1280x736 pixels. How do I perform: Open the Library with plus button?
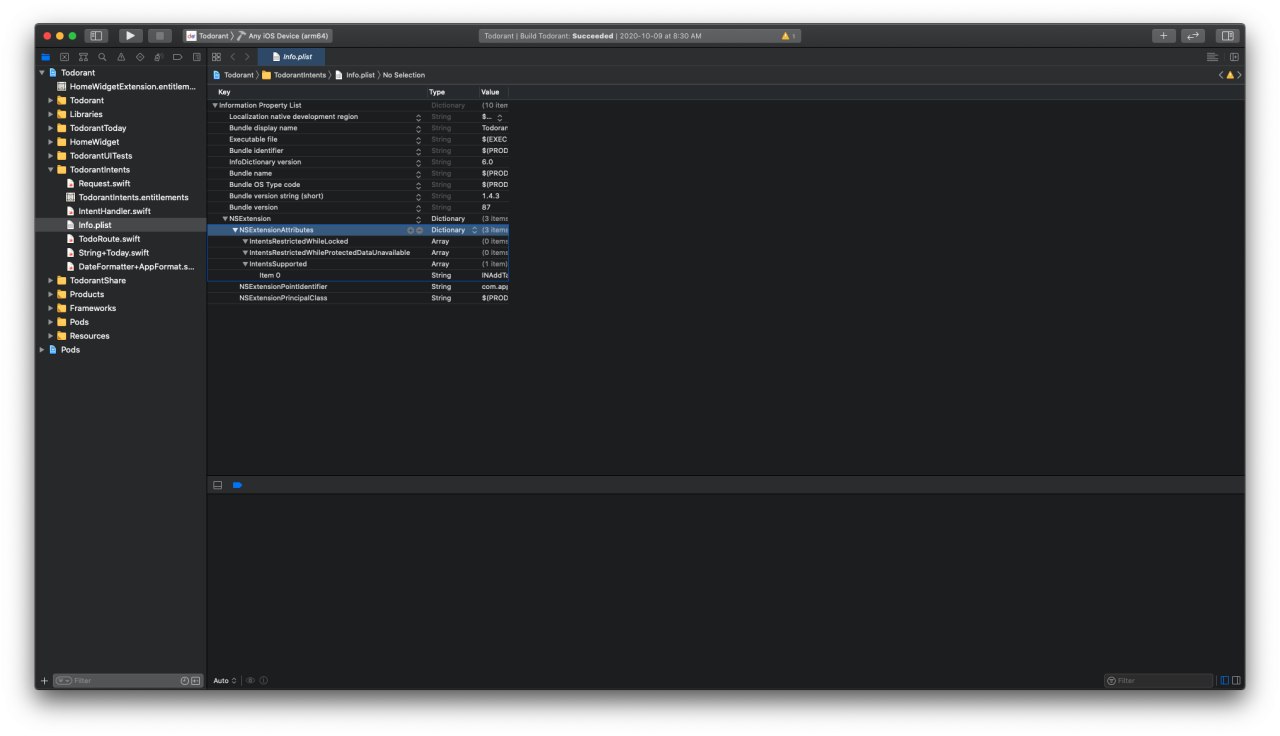tap(1164, 36)
